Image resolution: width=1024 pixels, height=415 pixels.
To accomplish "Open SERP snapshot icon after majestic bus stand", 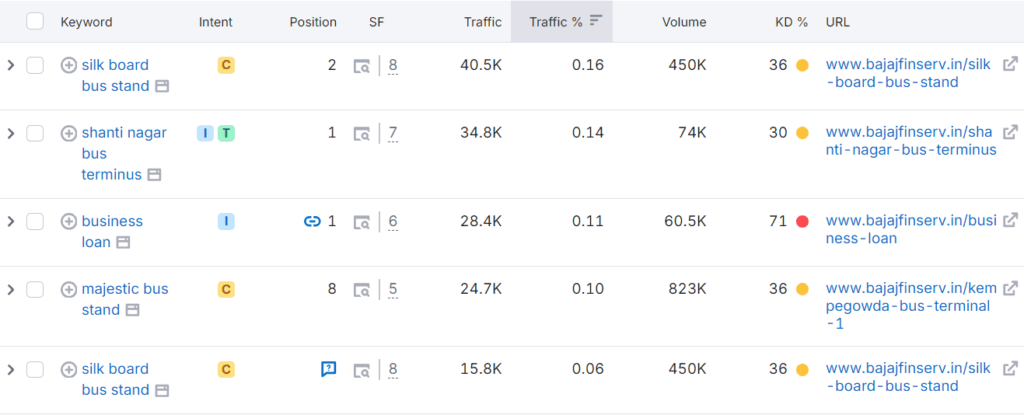I will (x=133, y=310).
